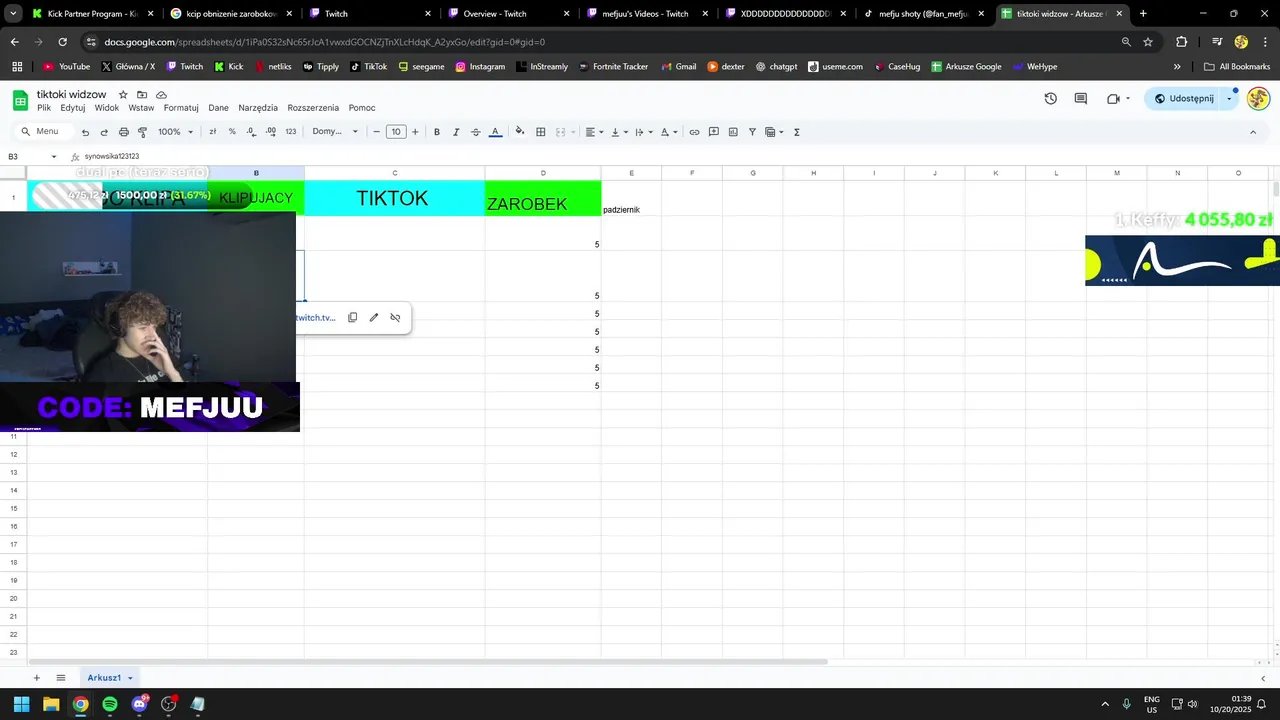Open the font family dropdown
This screenshot has width=1280, height=720.
point(335,132)
